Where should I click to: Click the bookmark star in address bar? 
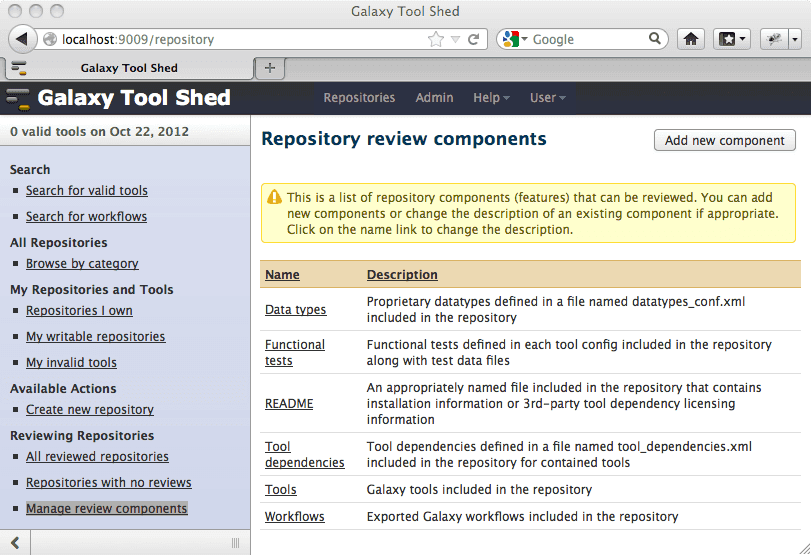pyautogui.click(x=435, y=39)
